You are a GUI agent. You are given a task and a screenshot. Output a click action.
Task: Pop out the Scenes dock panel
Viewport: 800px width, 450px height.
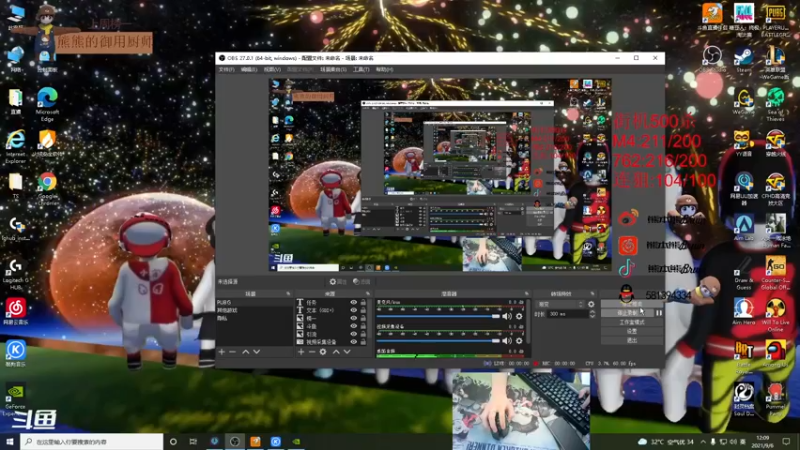pyautogui.click(x=288, y=294)
